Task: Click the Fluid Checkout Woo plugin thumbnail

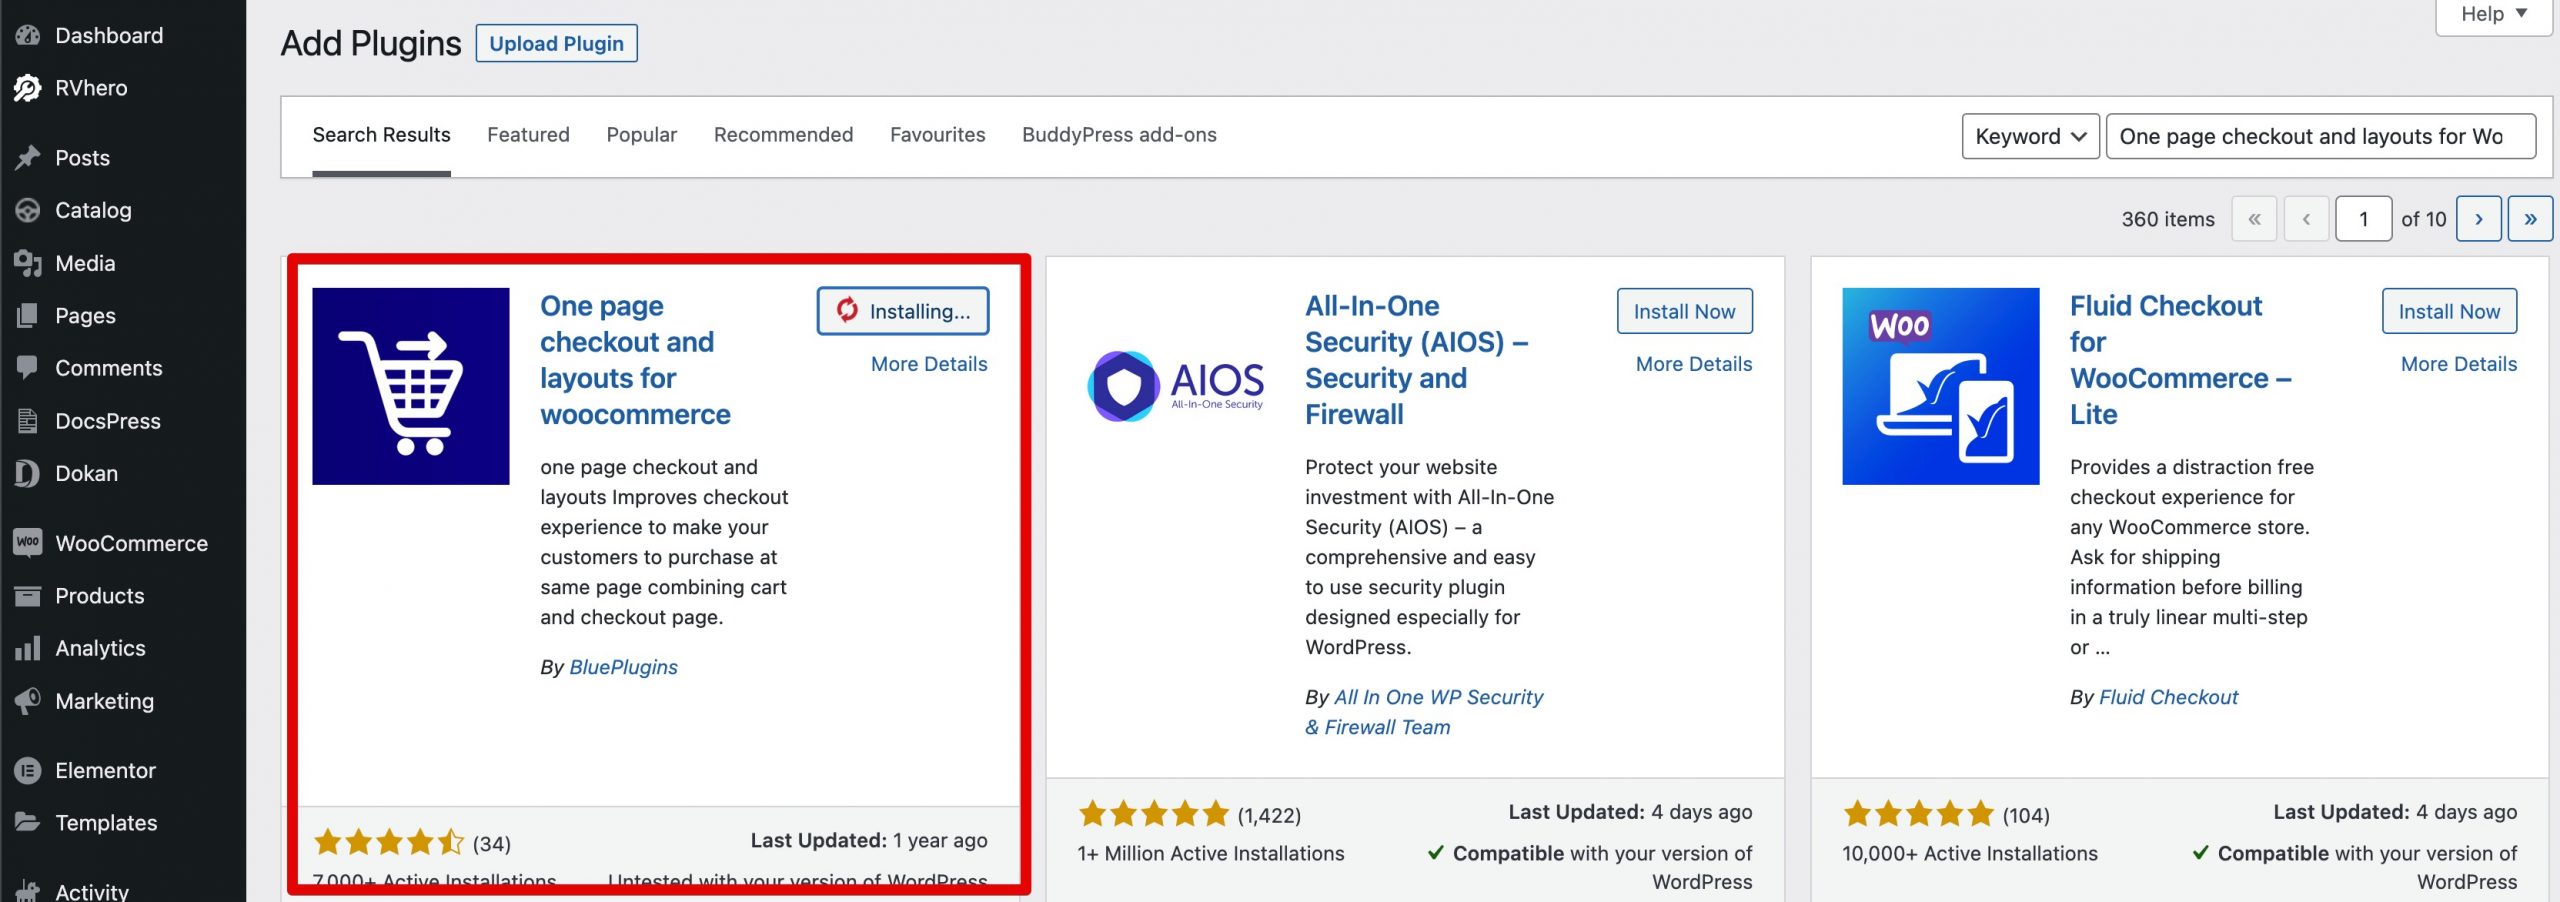Action: 1941,386
